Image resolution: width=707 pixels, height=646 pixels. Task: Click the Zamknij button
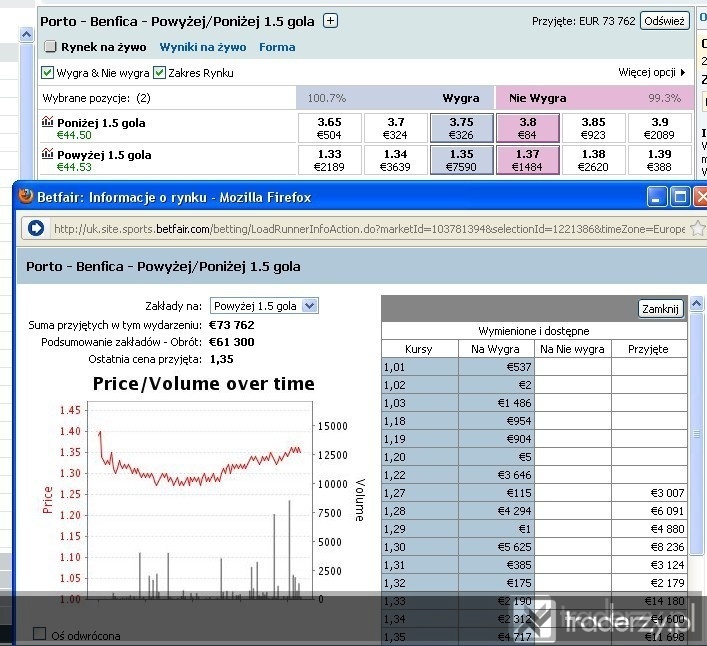pos(660,309)
